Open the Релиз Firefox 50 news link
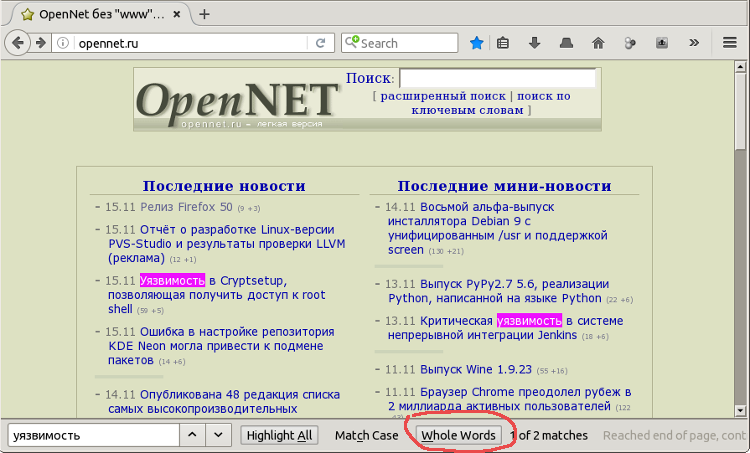Image resolution: width=750 pixels, height=453 pixels. click(x=186, y=207)
